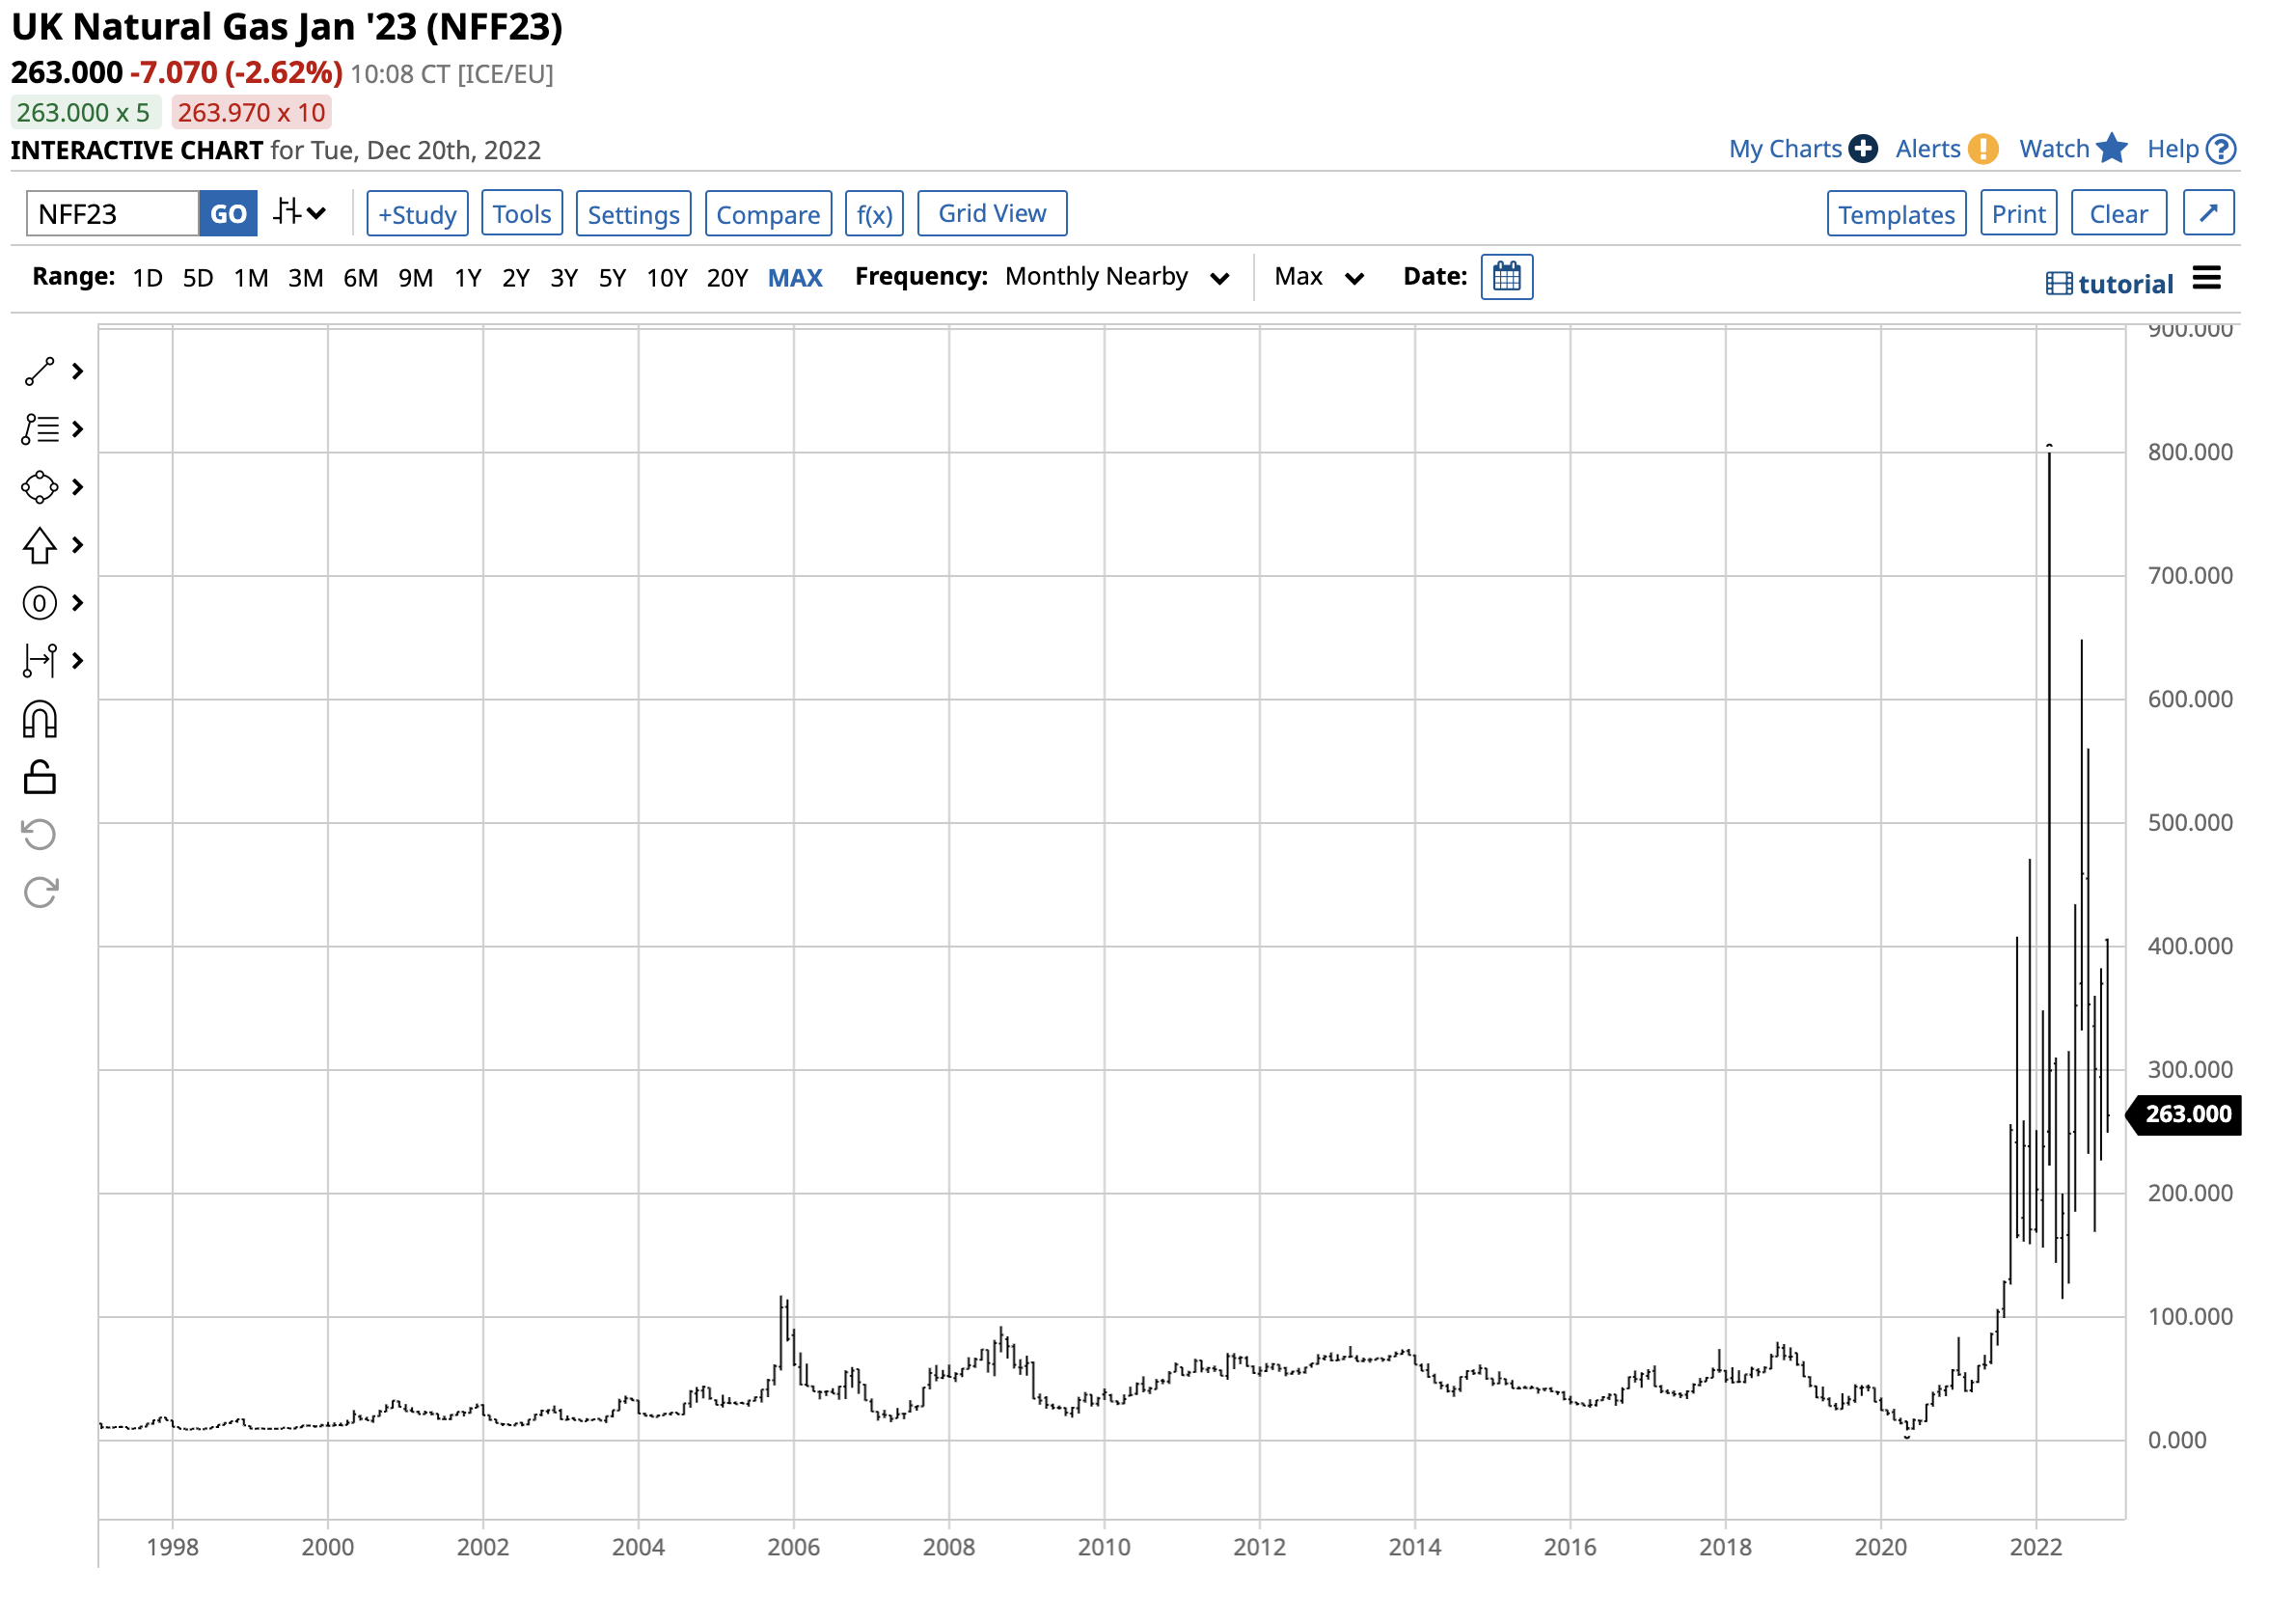Select the polygon shape tool icon
Screen dimensions: 2296x1621
(39, 488)
